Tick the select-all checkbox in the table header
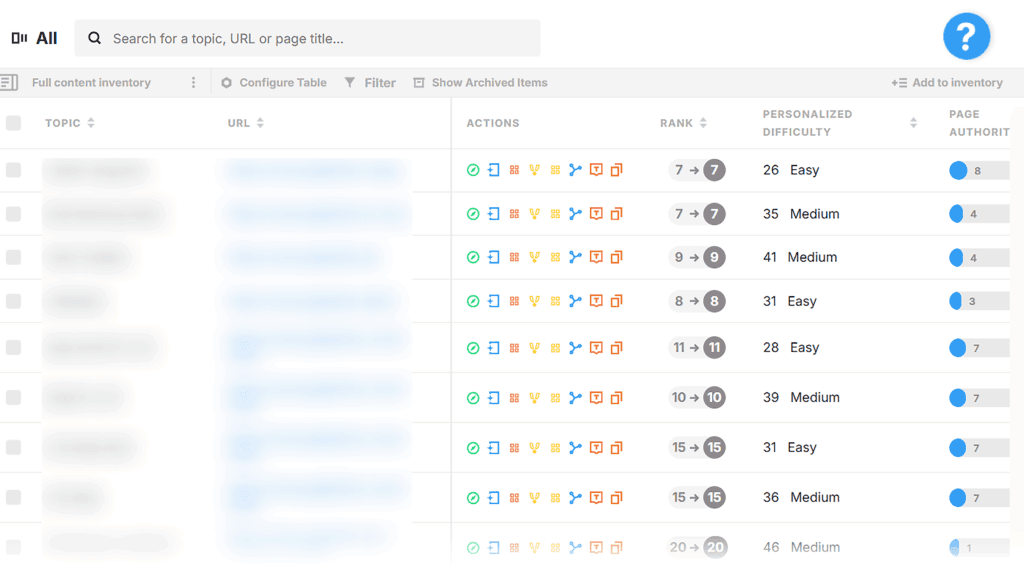 [13, 123]
